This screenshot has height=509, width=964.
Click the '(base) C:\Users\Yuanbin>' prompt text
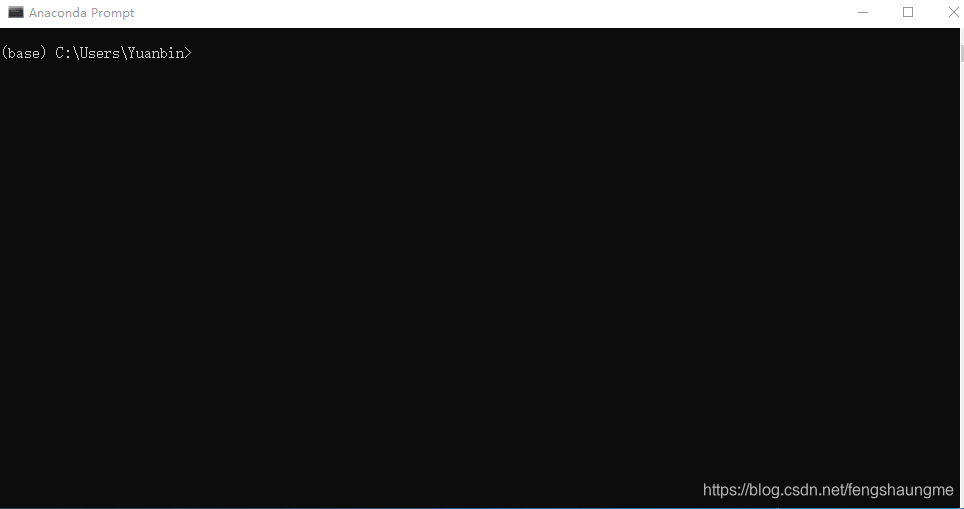tap(97, 53)
